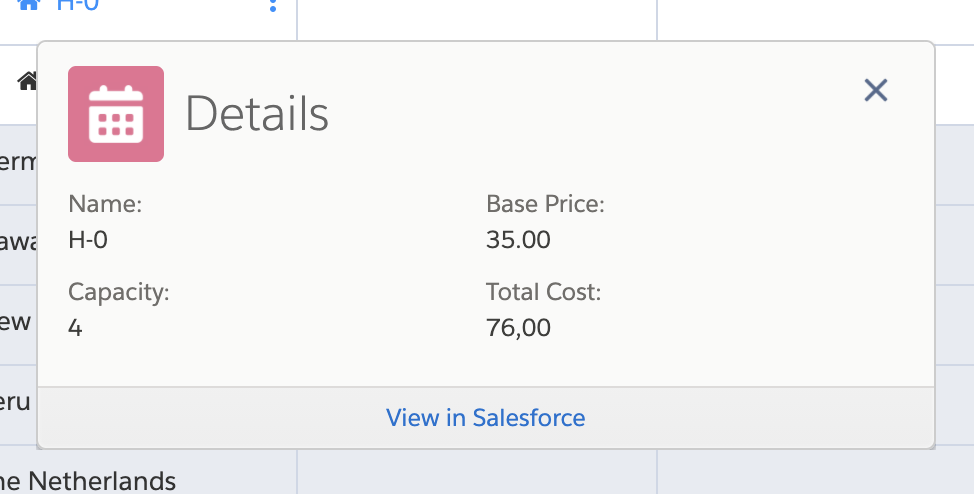Select the Netherlands row label
The width and height of the screenshot is (974, 494).
[x=88, y=481]
